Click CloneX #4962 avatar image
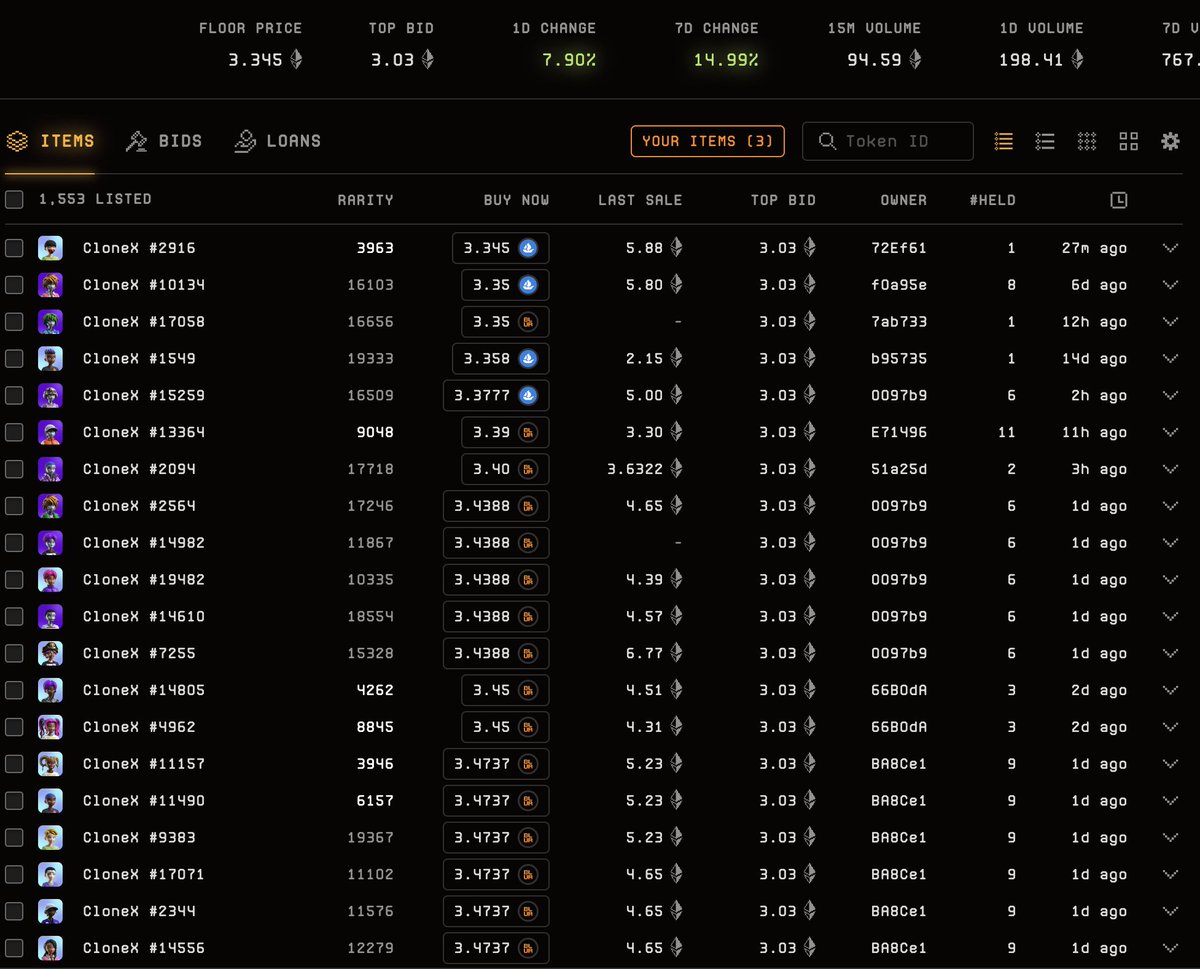The height and width of the screenshot is (969, 1200). (50, 727)
